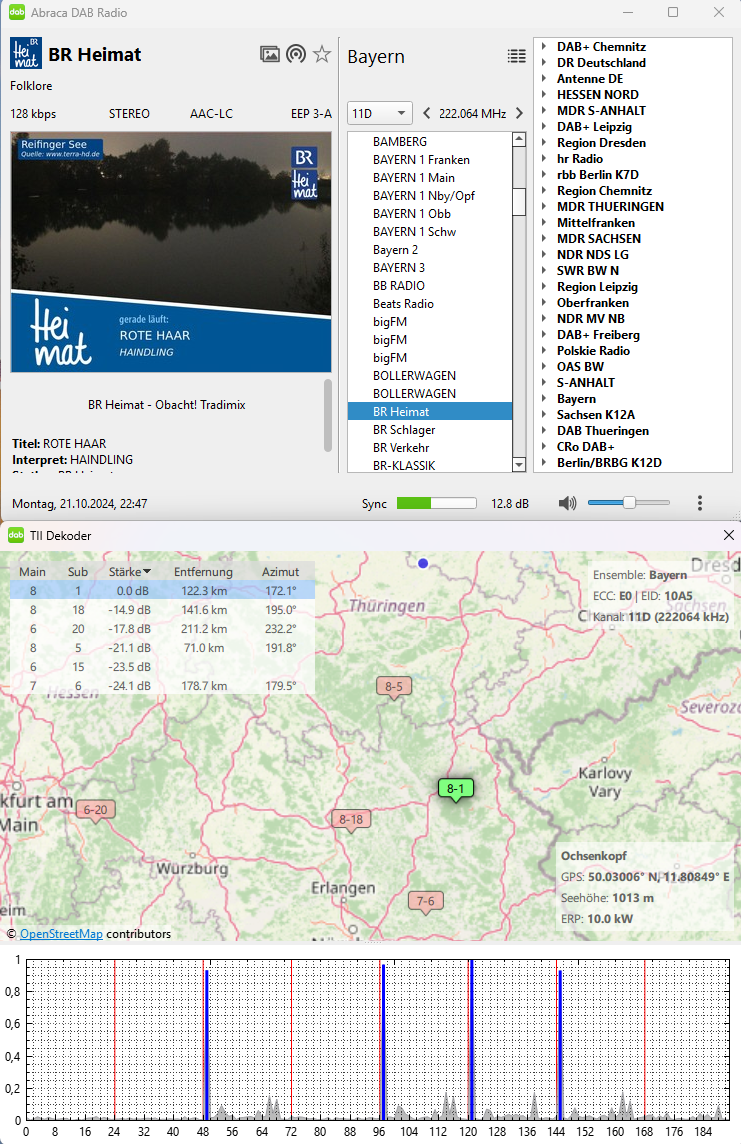This screenshot has height=1144, width=741.
Task: Select TII row with 211.2 km distance
Action: (x=162, y=629)
